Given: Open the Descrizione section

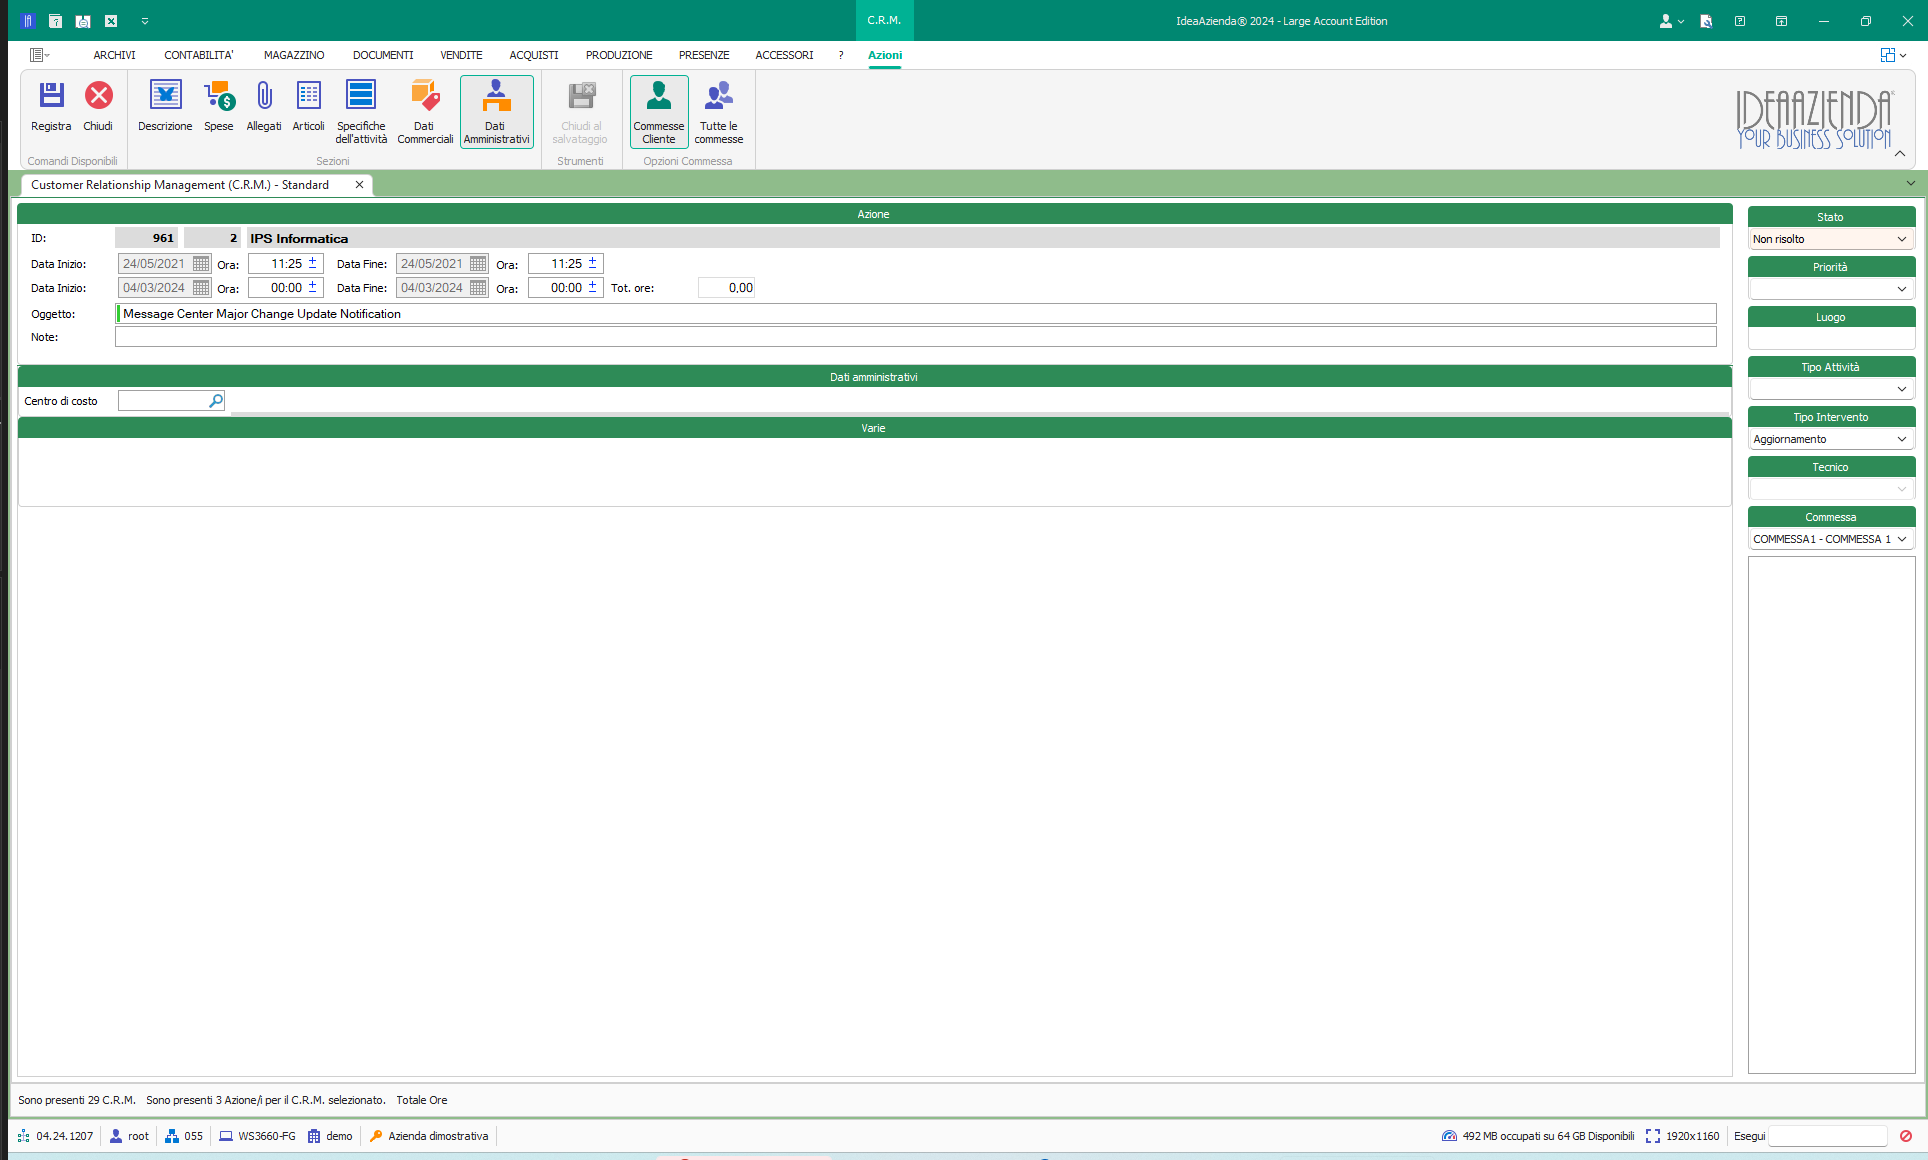Looking at the screenshot, I should click(x=165, y=106).
